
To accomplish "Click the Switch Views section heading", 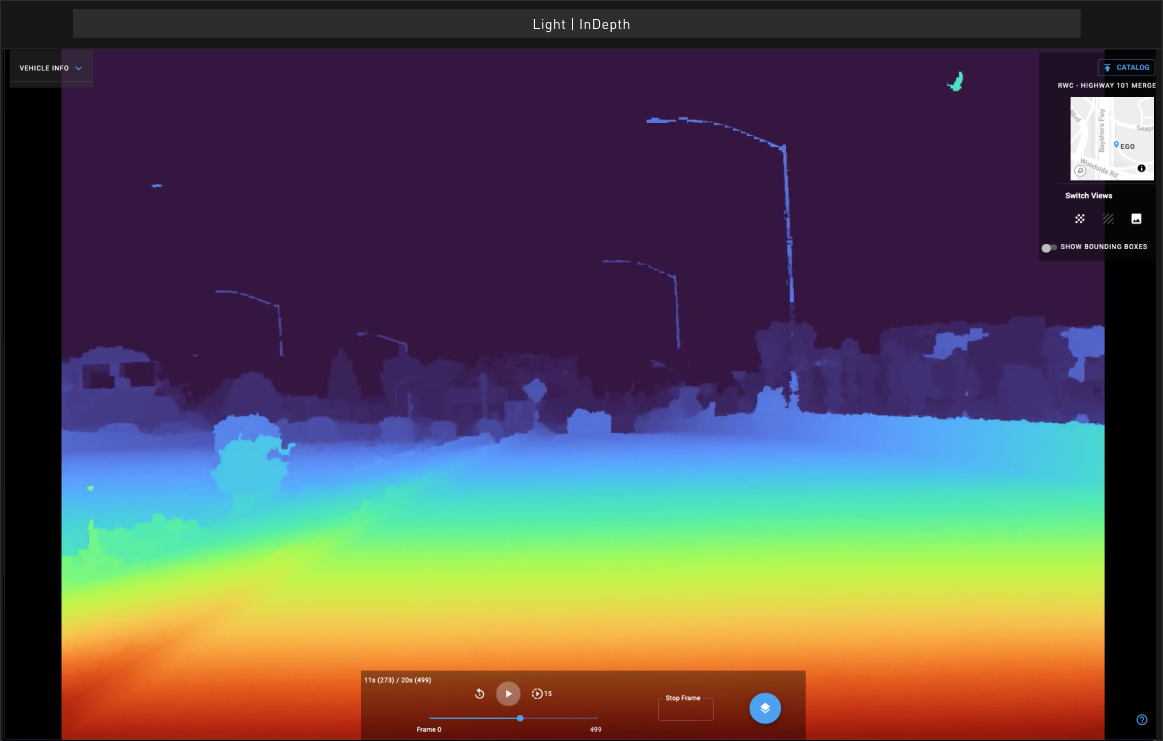I will pos(1088,195).
